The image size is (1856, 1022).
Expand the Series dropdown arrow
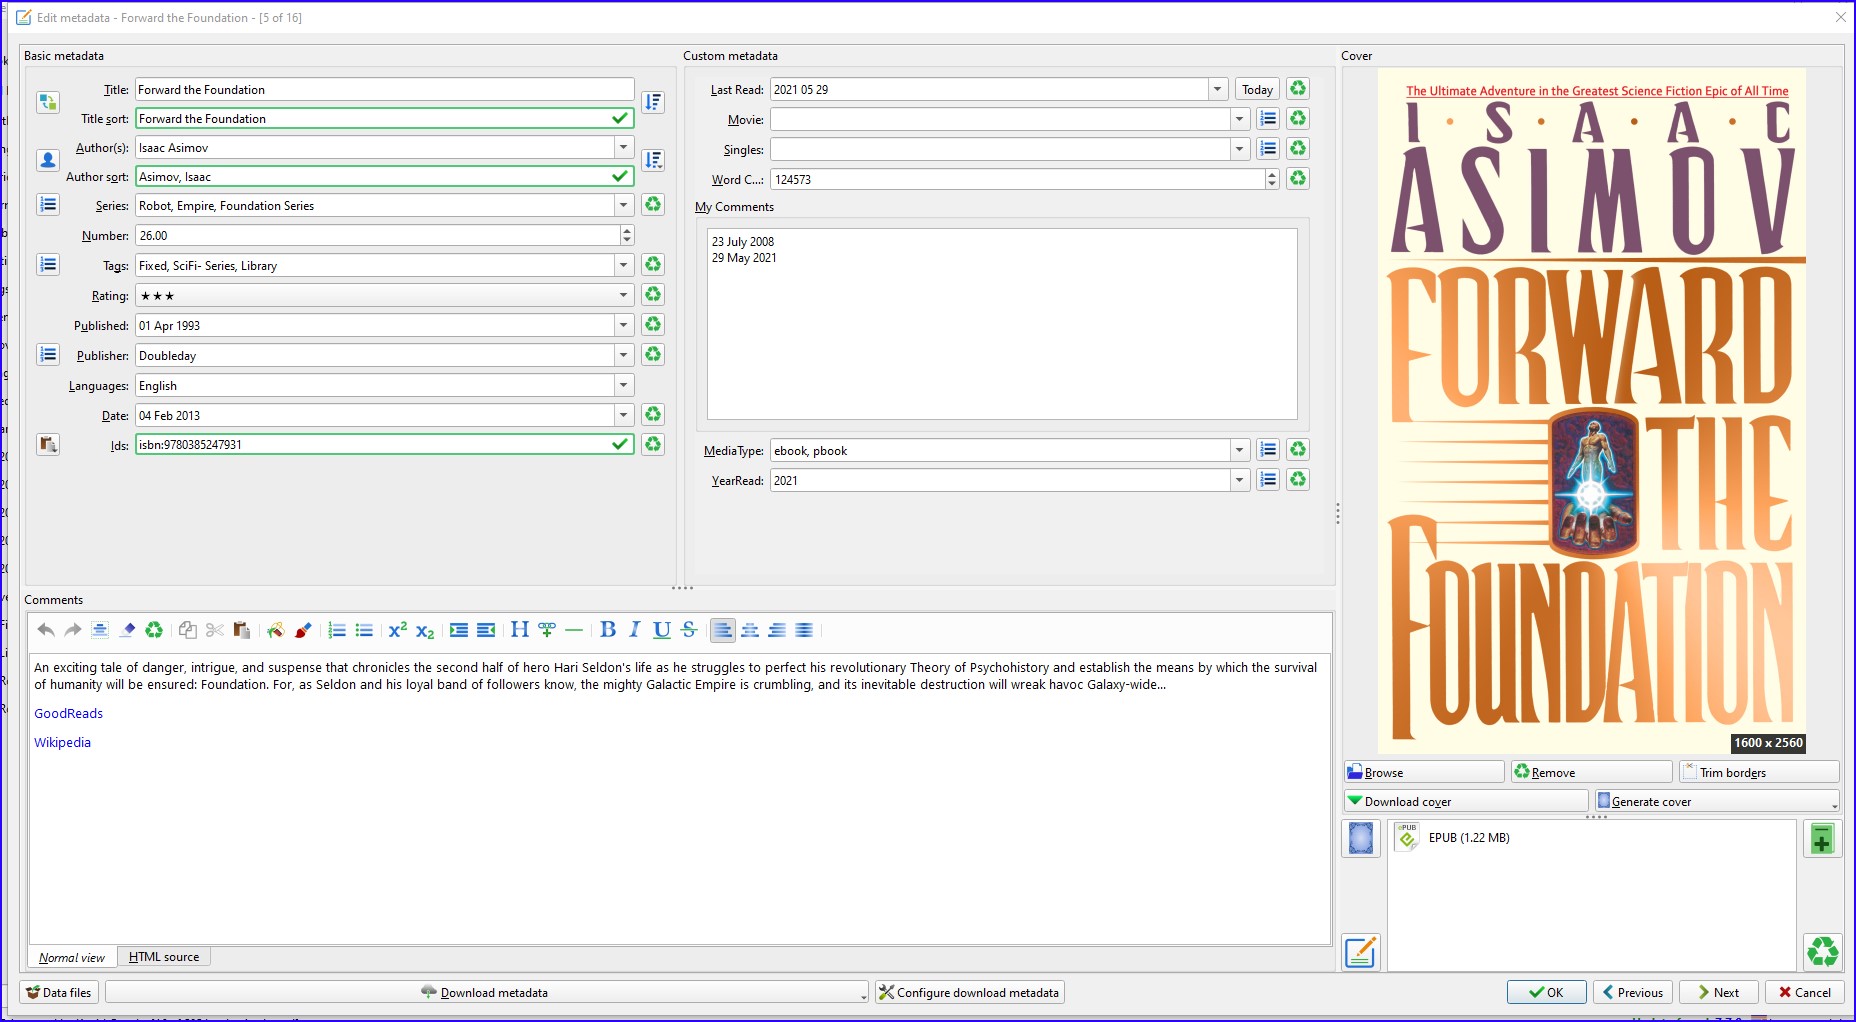point(624,205)
